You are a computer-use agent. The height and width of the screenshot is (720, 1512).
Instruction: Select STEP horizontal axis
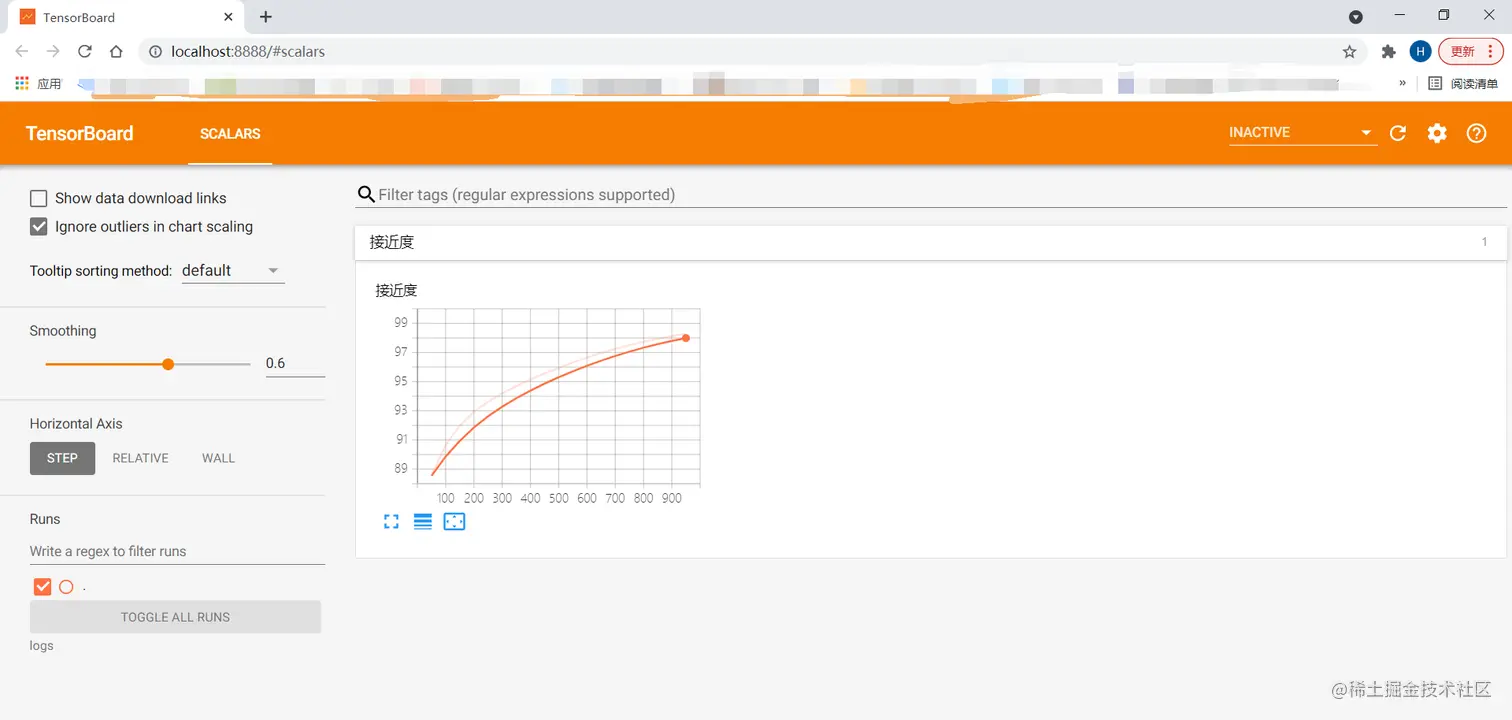(62, 458)
